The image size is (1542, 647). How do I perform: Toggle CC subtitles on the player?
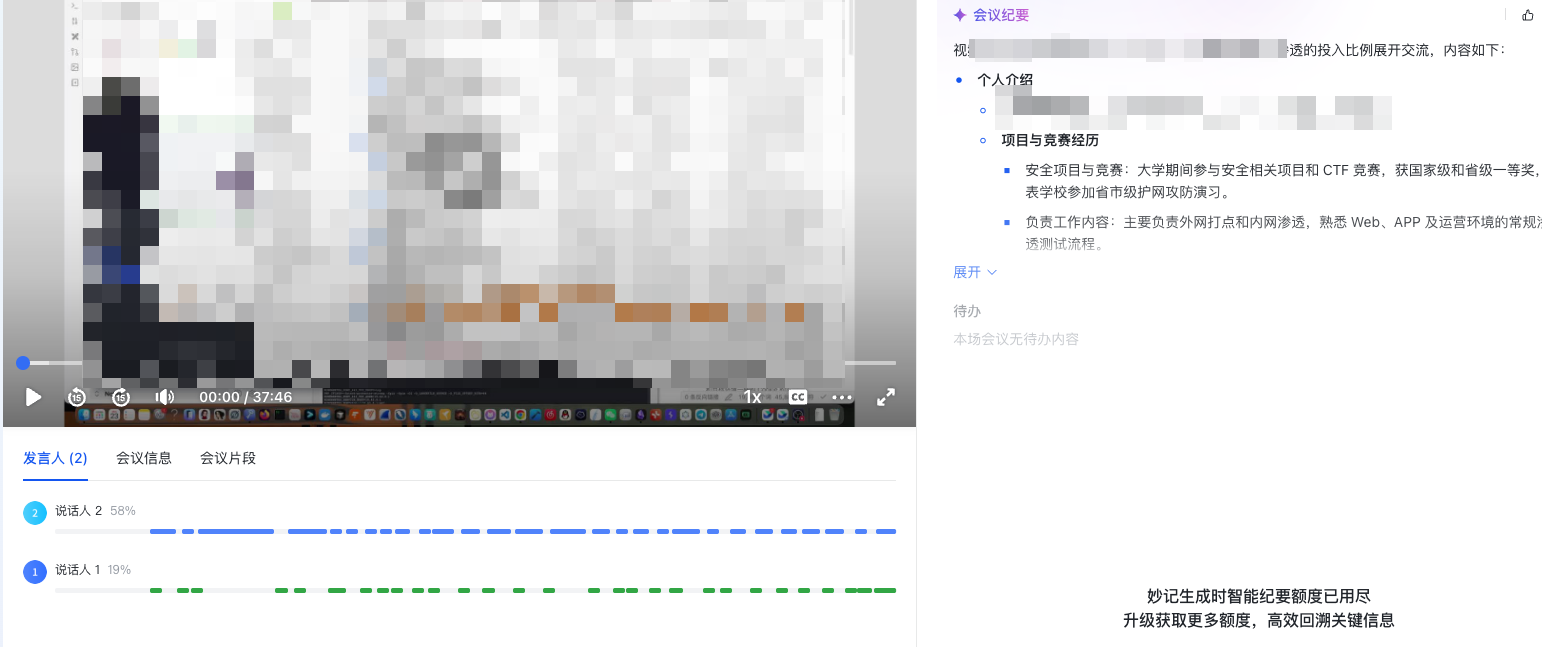[x=797, y=397]
